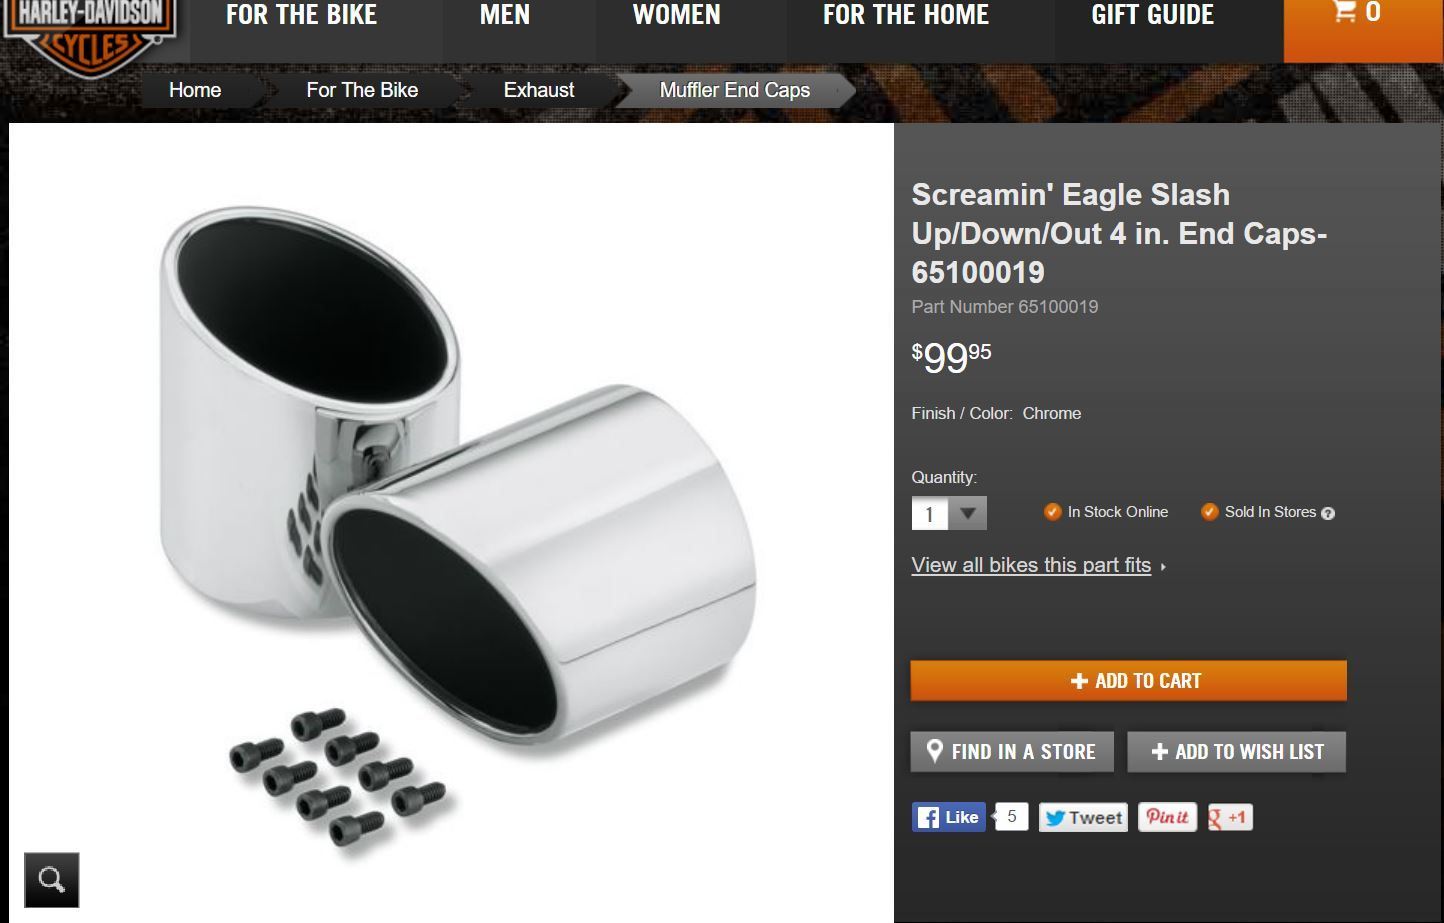Share via the Tweet button

[1083, 817]
